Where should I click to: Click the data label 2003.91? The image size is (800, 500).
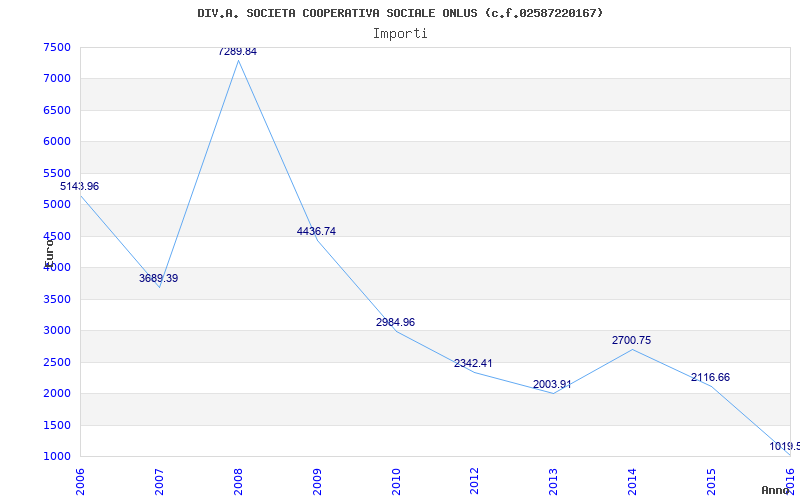coord(553,385)
